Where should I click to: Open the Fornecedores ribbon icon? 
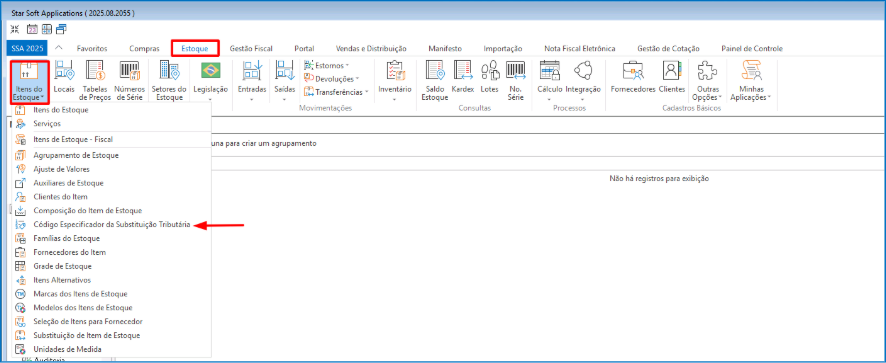[x=633, y=77]
